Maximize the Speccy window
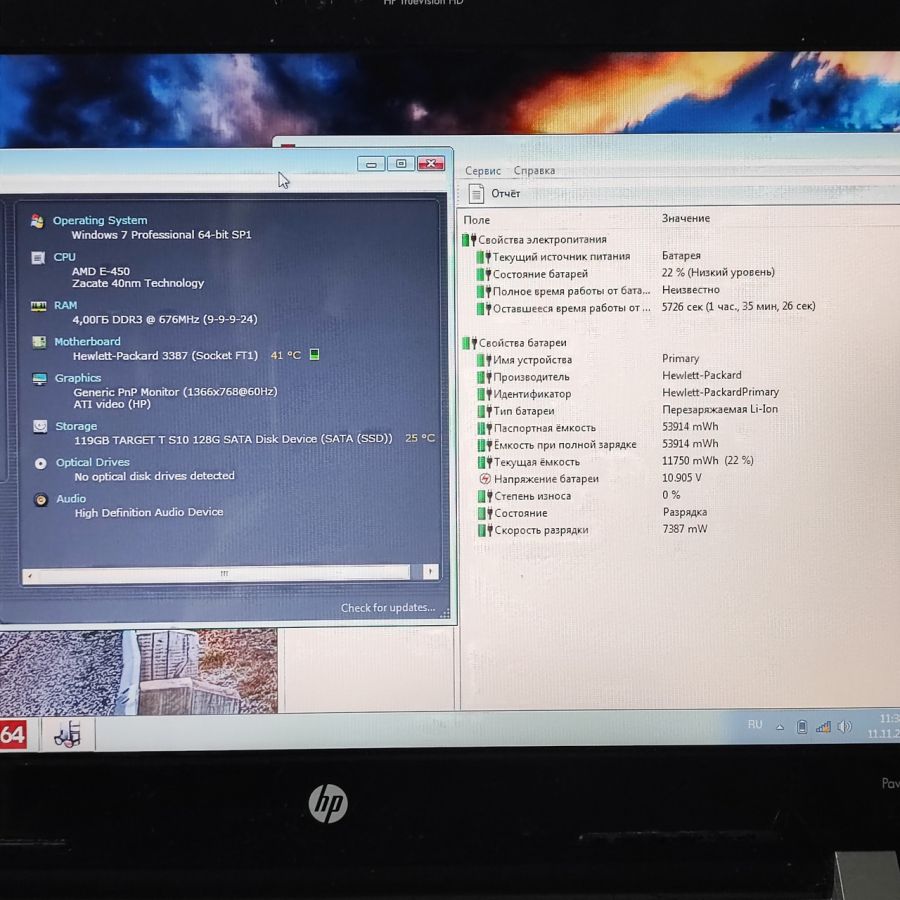 401,164
